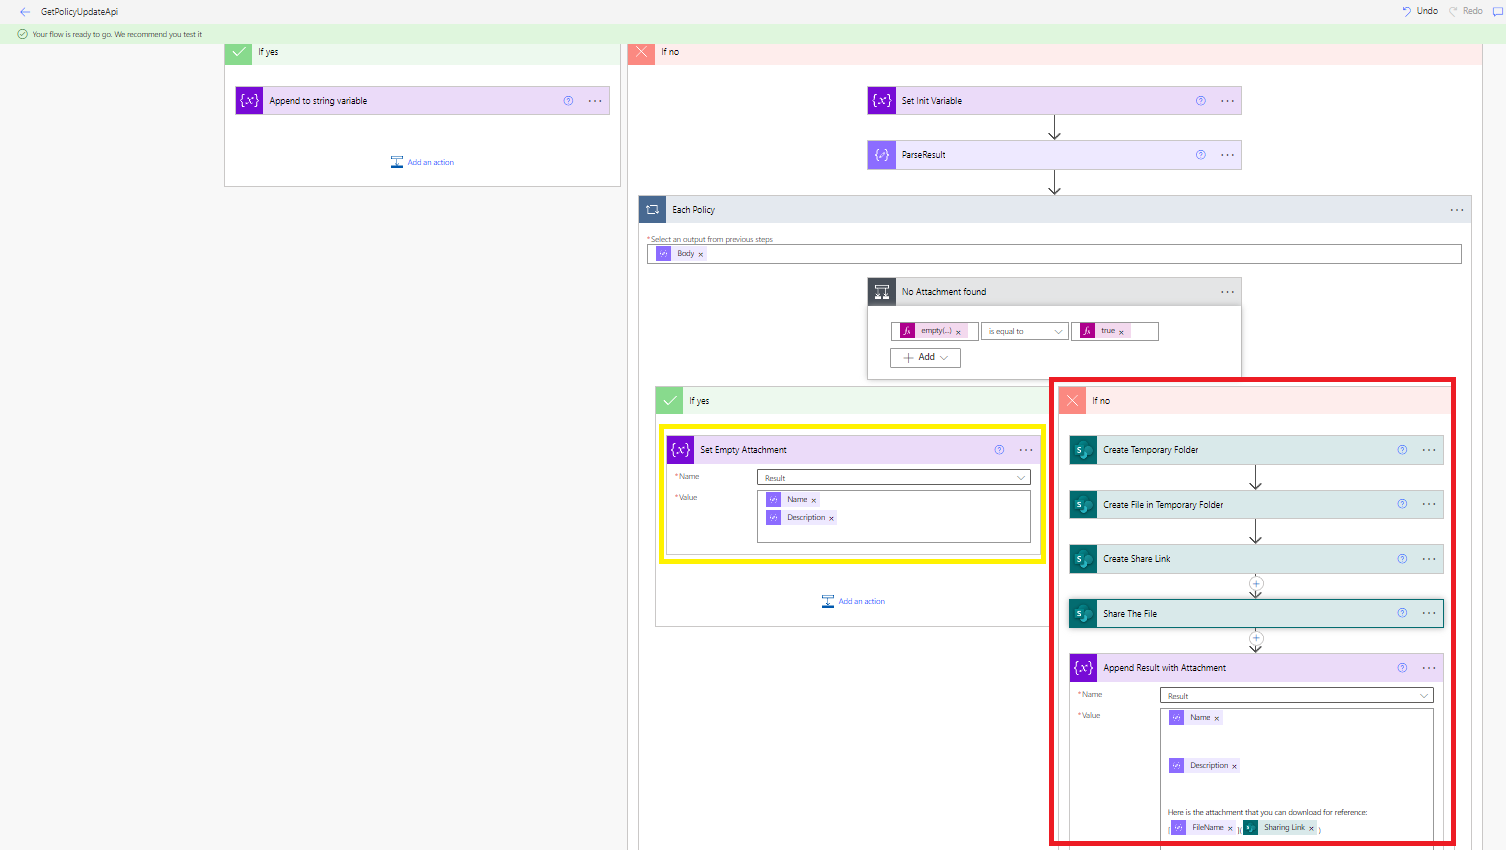Show help for ParseResult

pyautogui.click(x=1200, y=155)
